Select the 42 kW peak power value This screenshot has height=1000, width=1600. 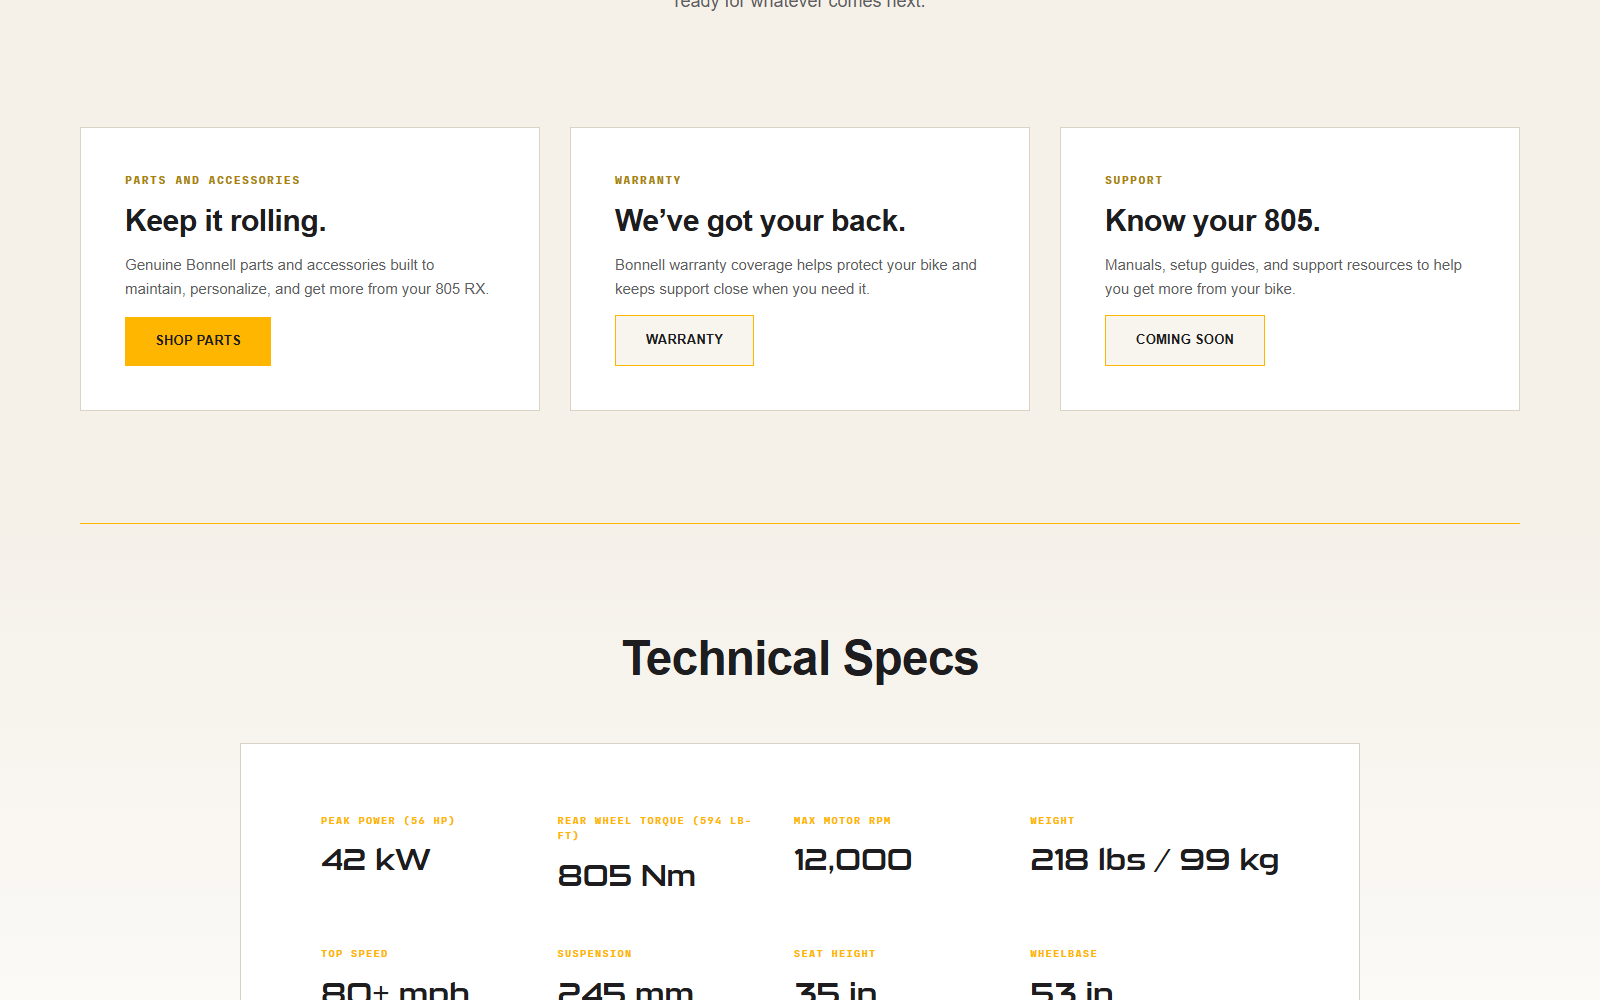(376, 860)
